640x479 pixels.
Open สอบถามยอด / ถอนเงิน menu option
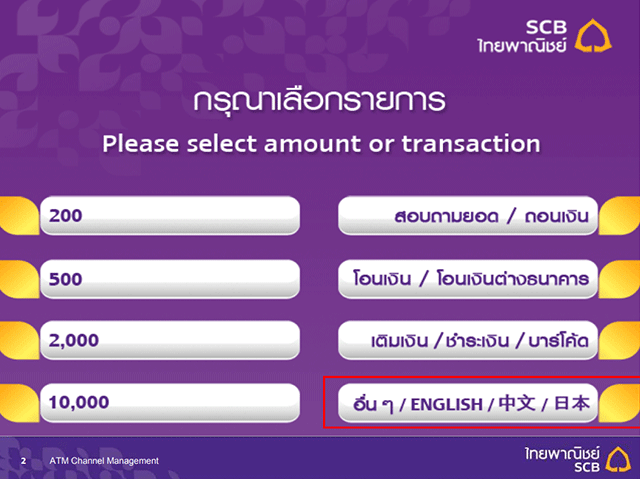(468, 215)
